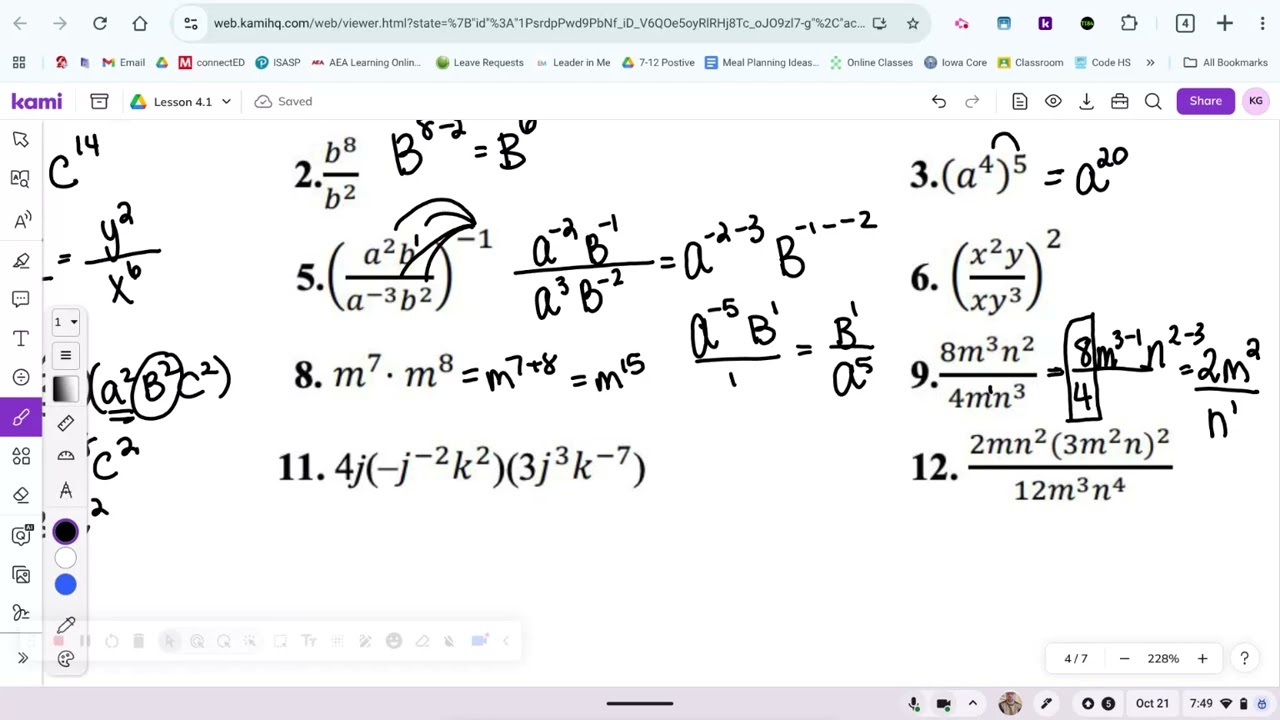Zoom out with the minus button
Screen dimensions: 1280x720
pyautogui.click(x=1124, y=658)
